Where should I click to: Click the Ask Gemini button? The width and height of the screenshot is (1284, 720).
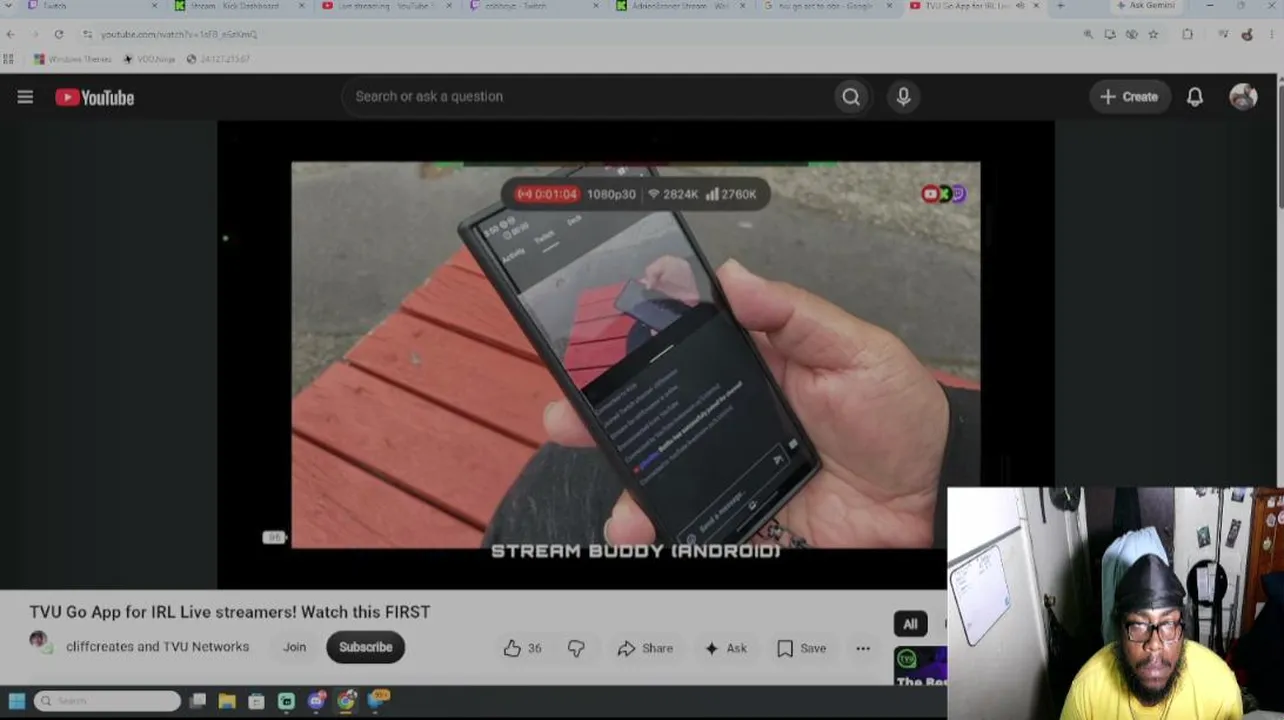pyautogui.click(x=1145, y=6)
